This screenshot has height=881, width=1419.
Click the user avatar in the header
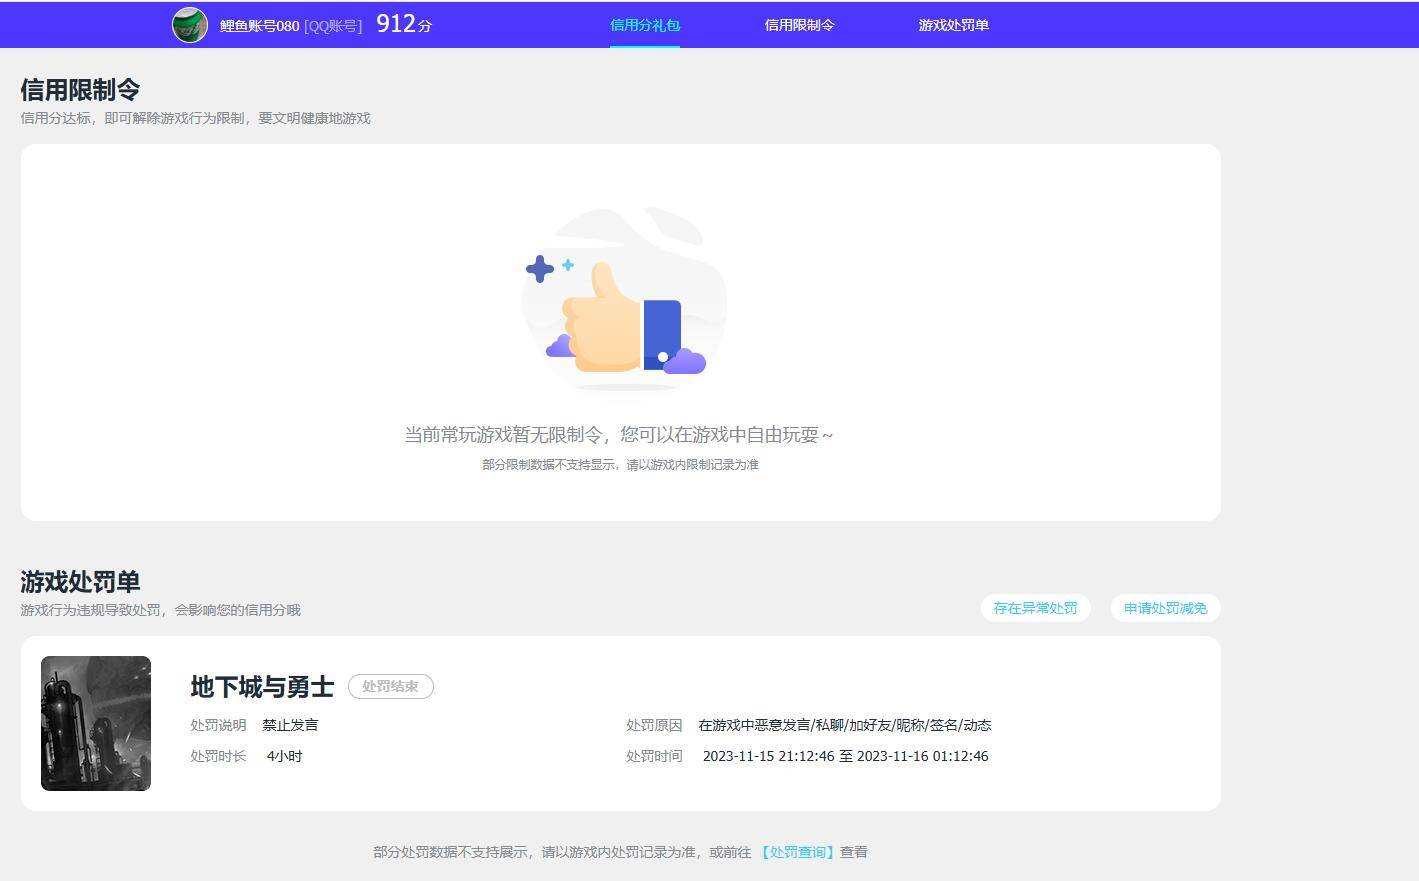190,25
